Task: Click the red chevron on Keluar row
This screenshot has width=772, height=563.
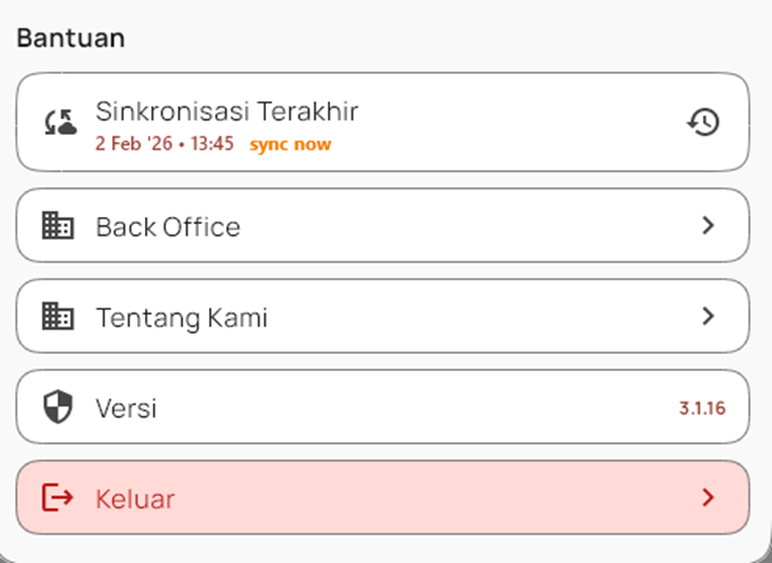Action: 708,497
